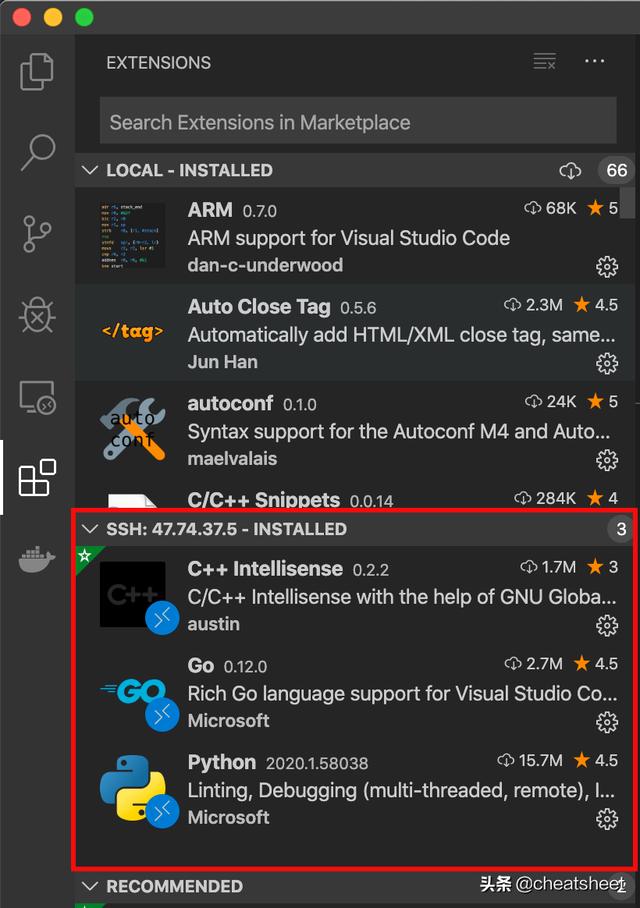Click the Go extension logo
Screen dimensions: 640x908
click(133, 691)
